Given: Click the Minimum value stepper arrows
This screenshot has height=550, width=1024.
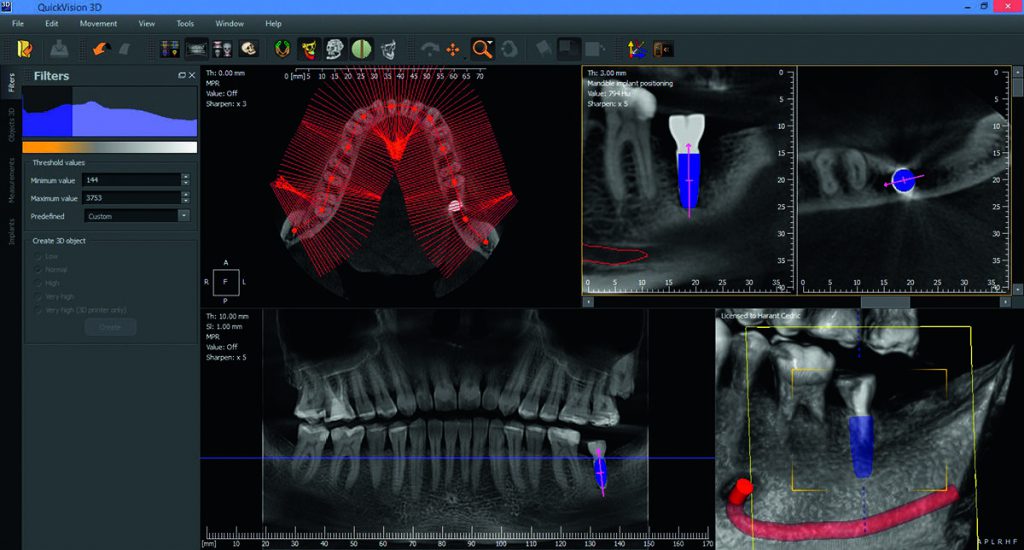Looking at the screenshot, I should pos(185,180).
